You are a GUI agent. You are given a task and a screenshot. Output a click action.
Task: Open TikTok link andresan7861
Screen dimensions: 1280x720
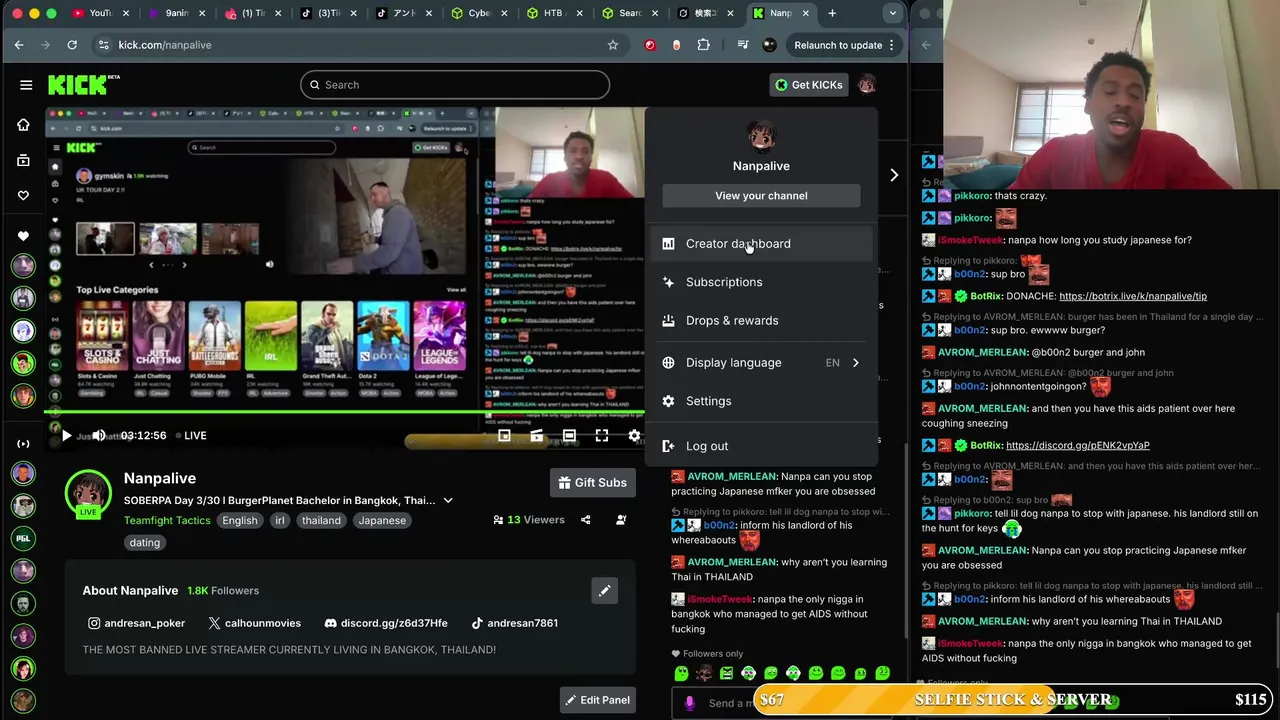pos(515,623)
